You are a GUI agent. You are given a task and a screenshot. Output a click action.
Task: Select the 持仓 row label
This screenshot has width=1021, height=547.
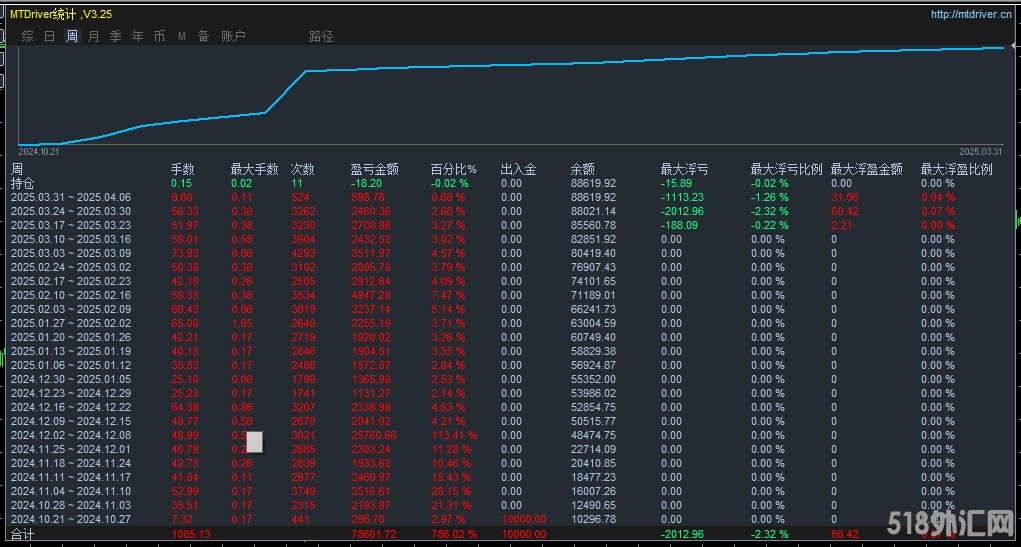pyautogui.click(x=22, y=183)
